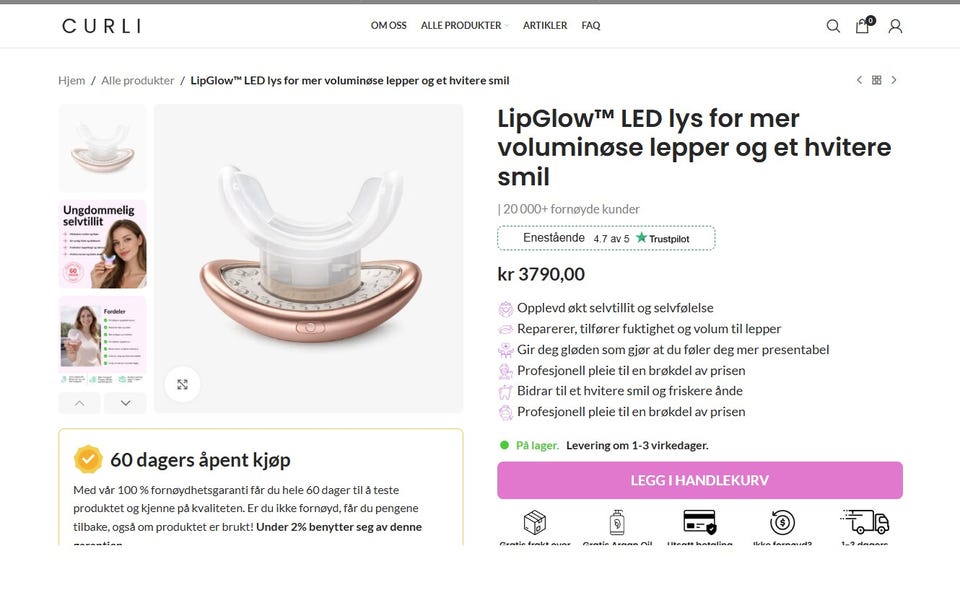This screenshot has height=595, width=960.
Task: Go to Hjem breadcrumb link
Action: coord(71,80)
